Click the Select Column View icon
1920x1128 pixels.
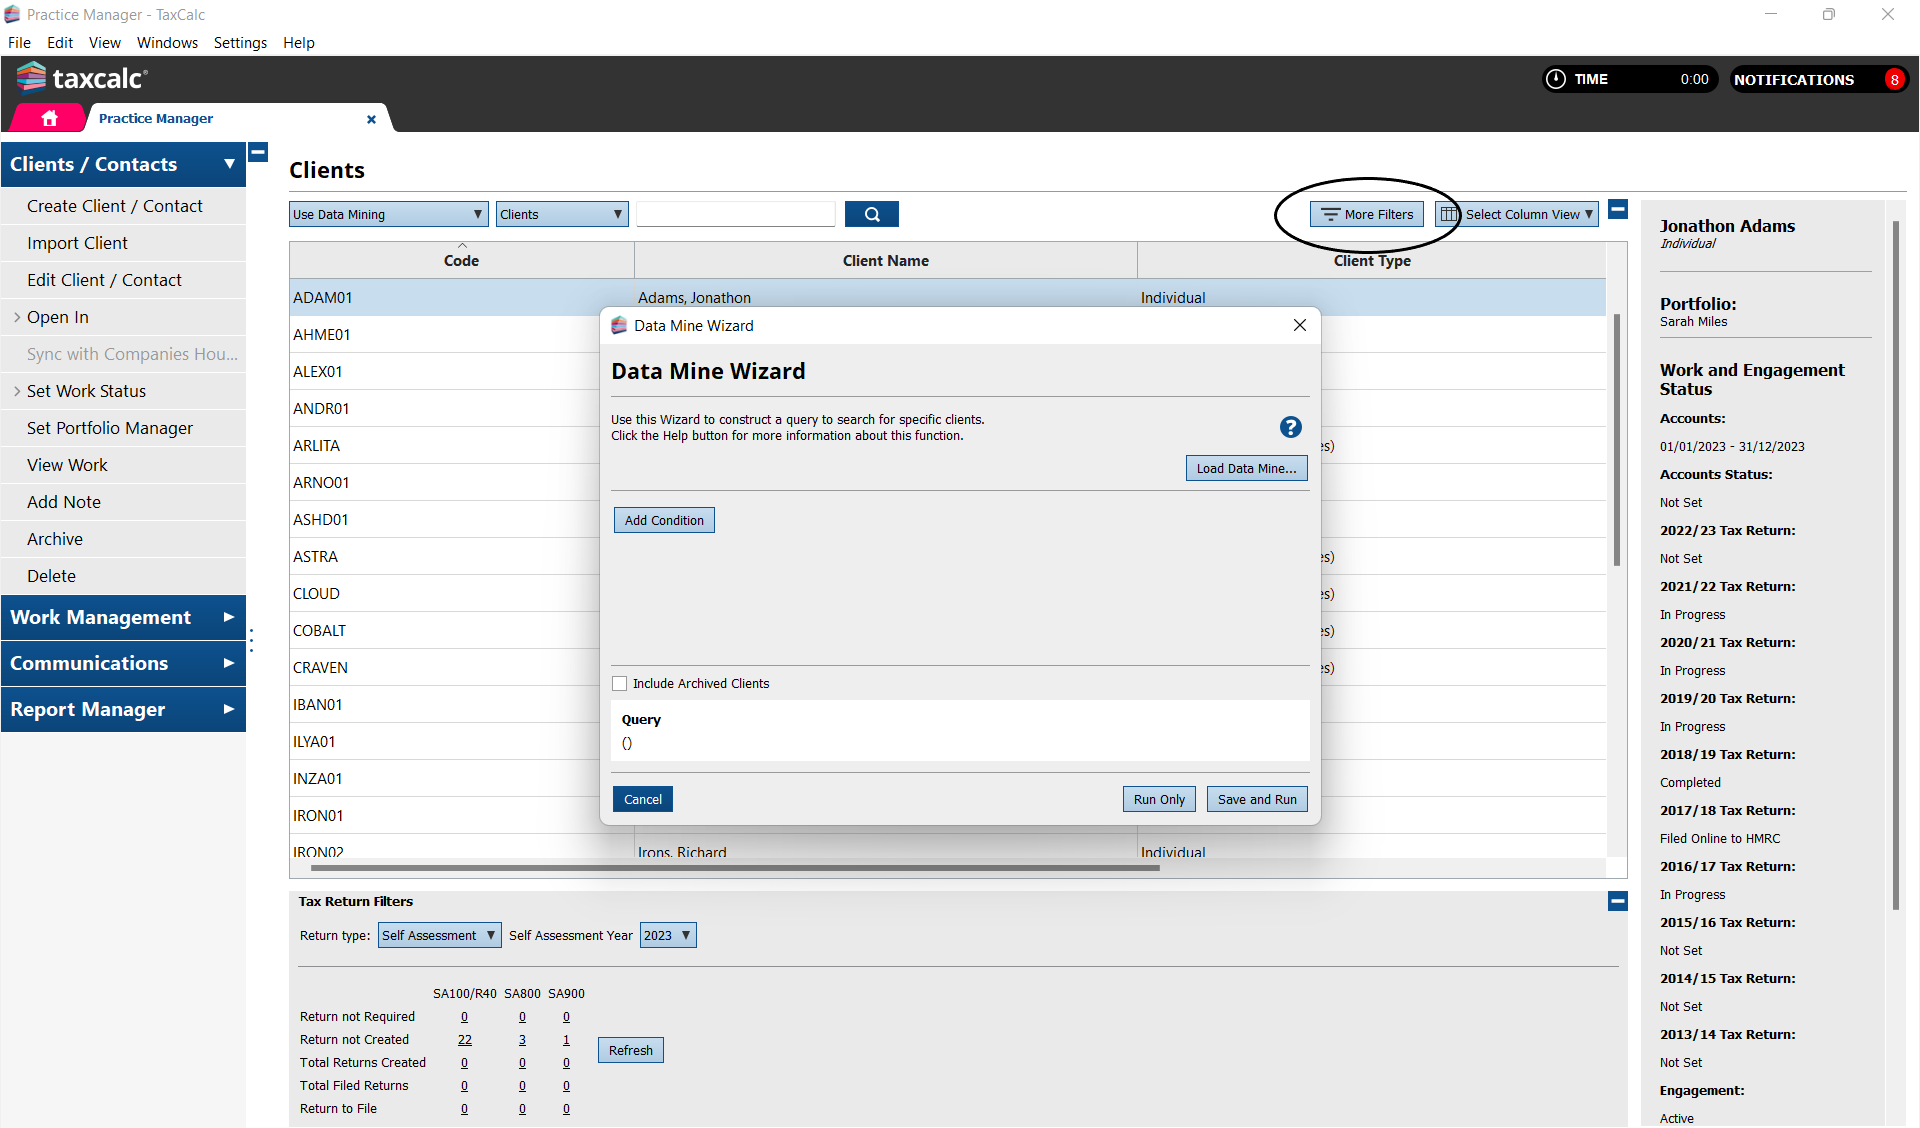[x=1449, y=214]
